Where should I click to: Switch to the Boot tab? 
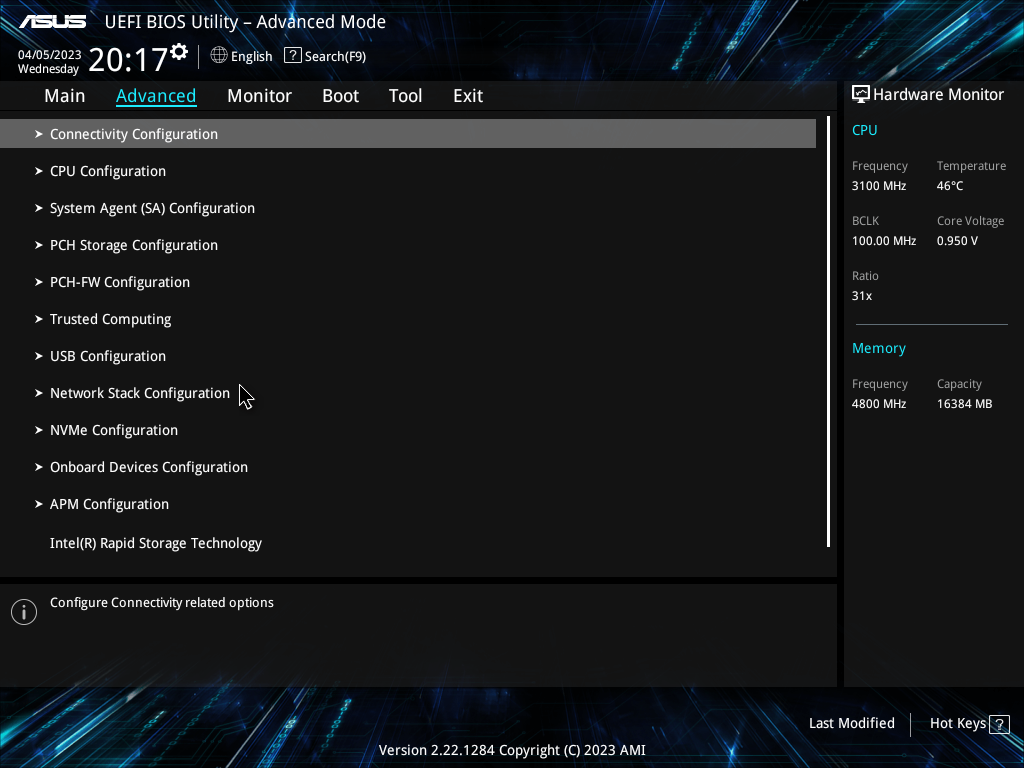pos(340,96)
